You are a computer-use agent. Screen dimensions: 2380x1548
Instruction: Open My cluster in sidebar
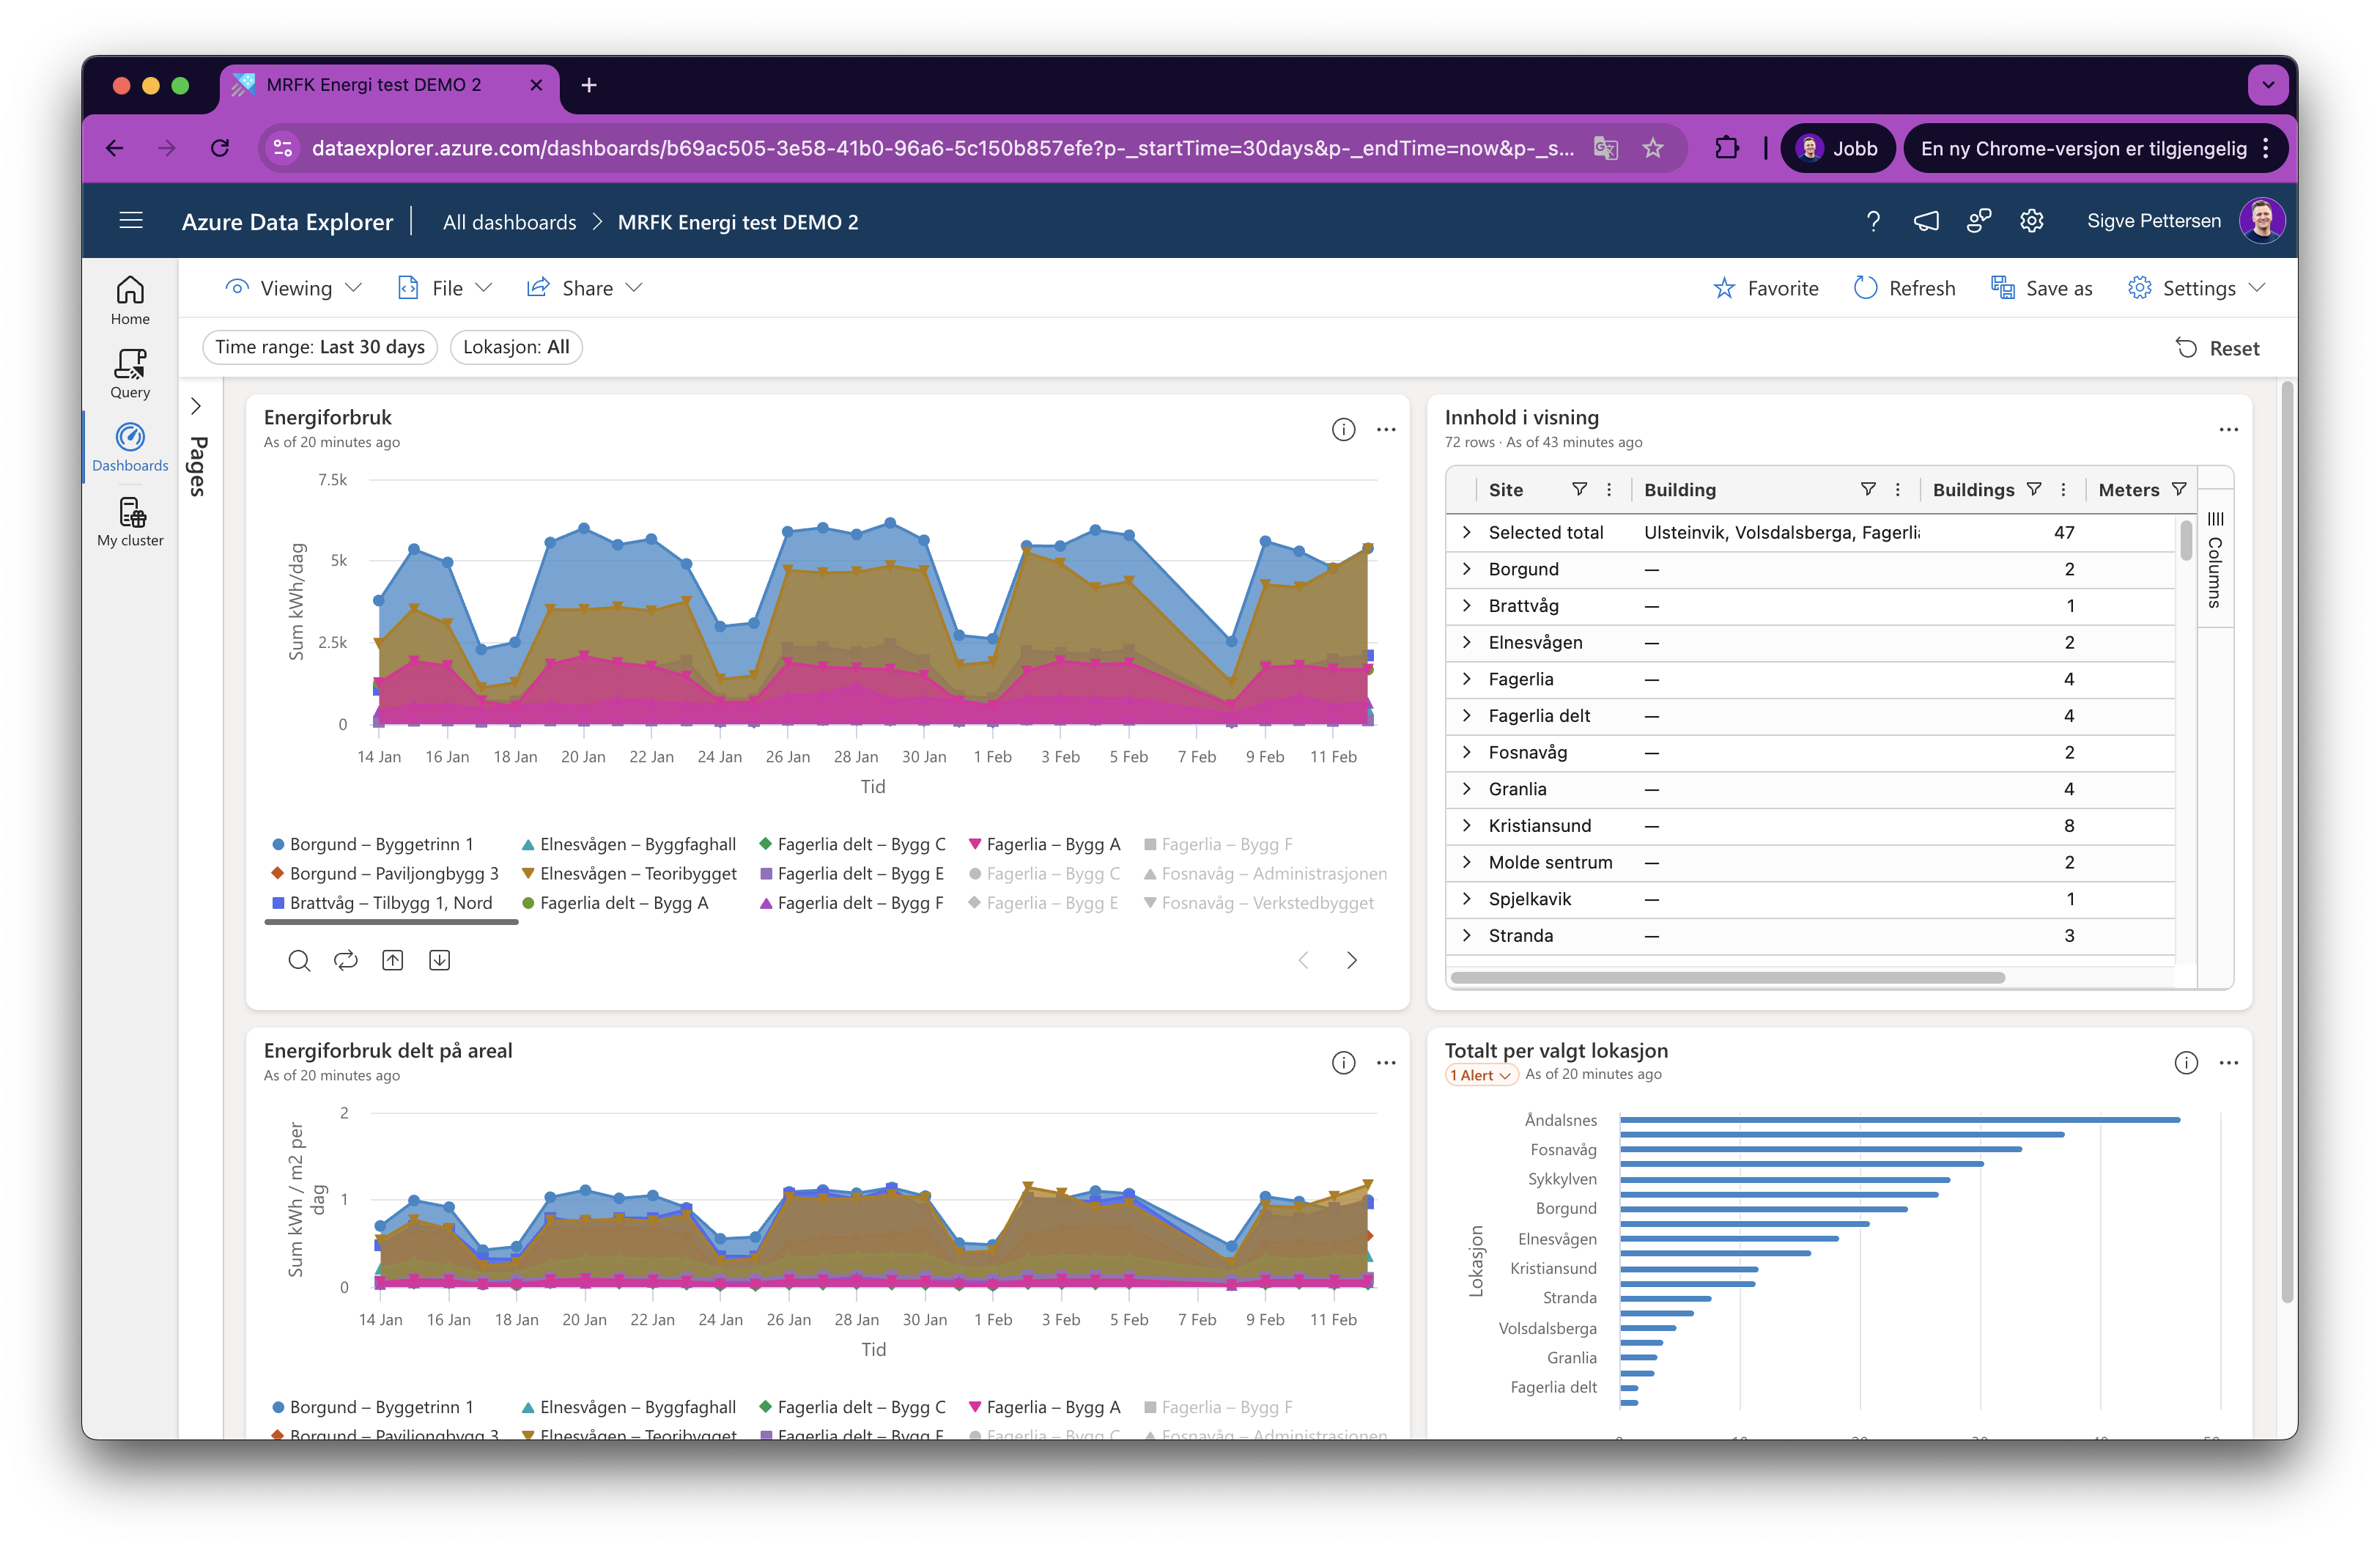point(130,522)
